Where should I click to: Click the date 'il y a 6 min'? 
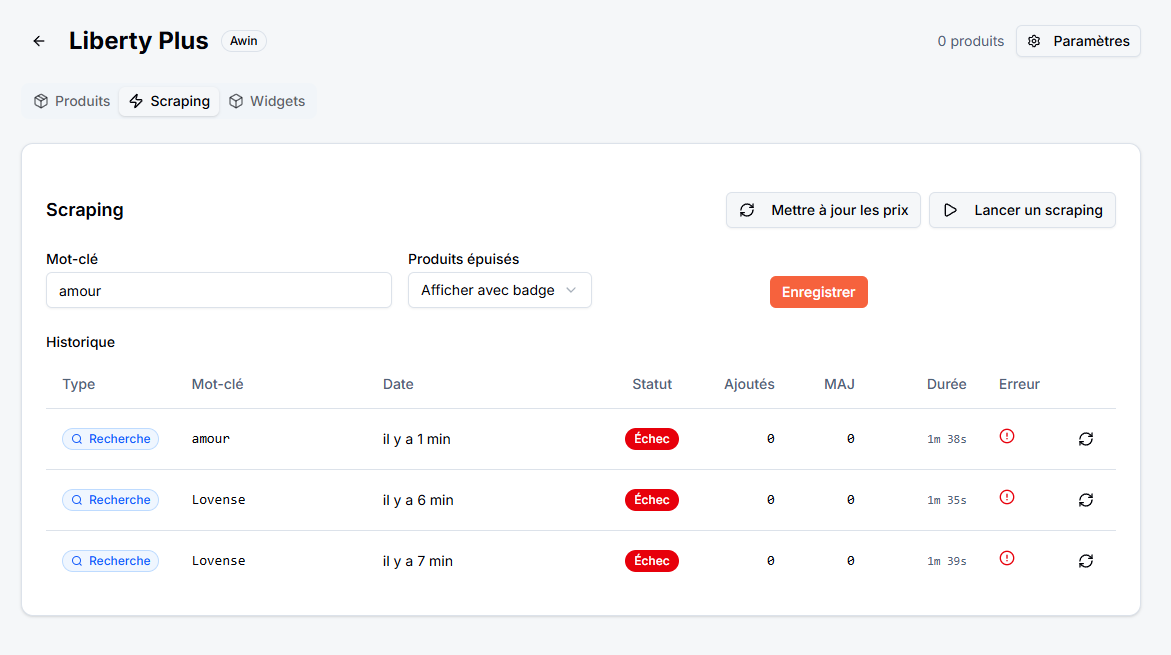pyautogui.click(x=418, y=500)
